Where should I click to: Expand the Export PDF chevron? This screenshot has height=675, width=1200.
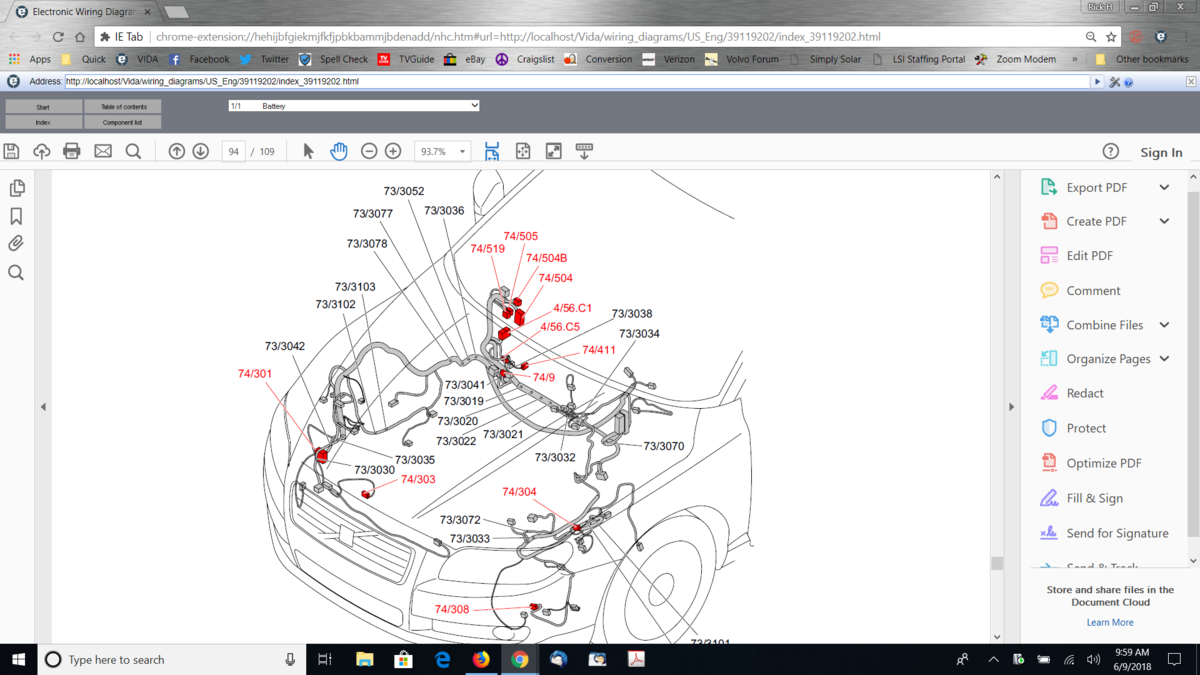click(1164, 187)
